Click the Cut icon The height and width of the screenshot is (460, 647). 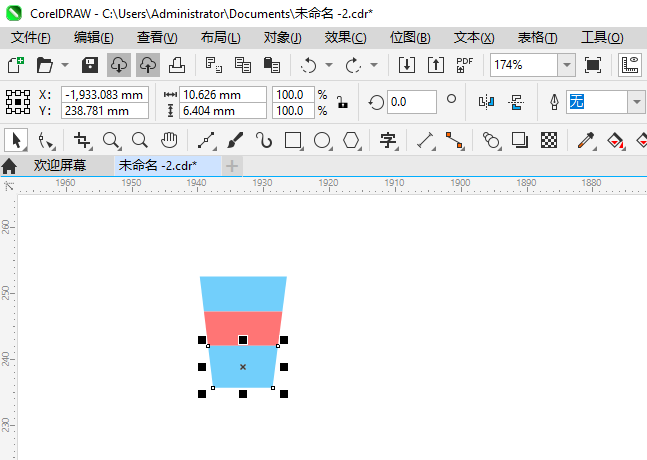point(214,65)
